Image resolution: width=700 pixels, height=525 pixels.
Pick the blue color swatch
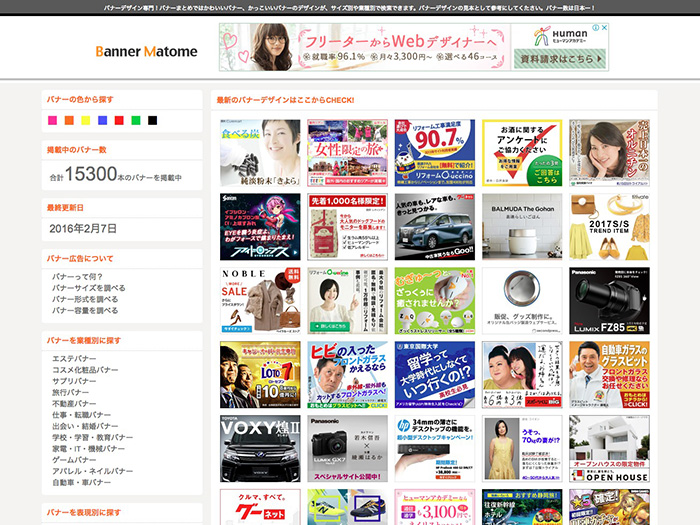click(x=103, y=121)
